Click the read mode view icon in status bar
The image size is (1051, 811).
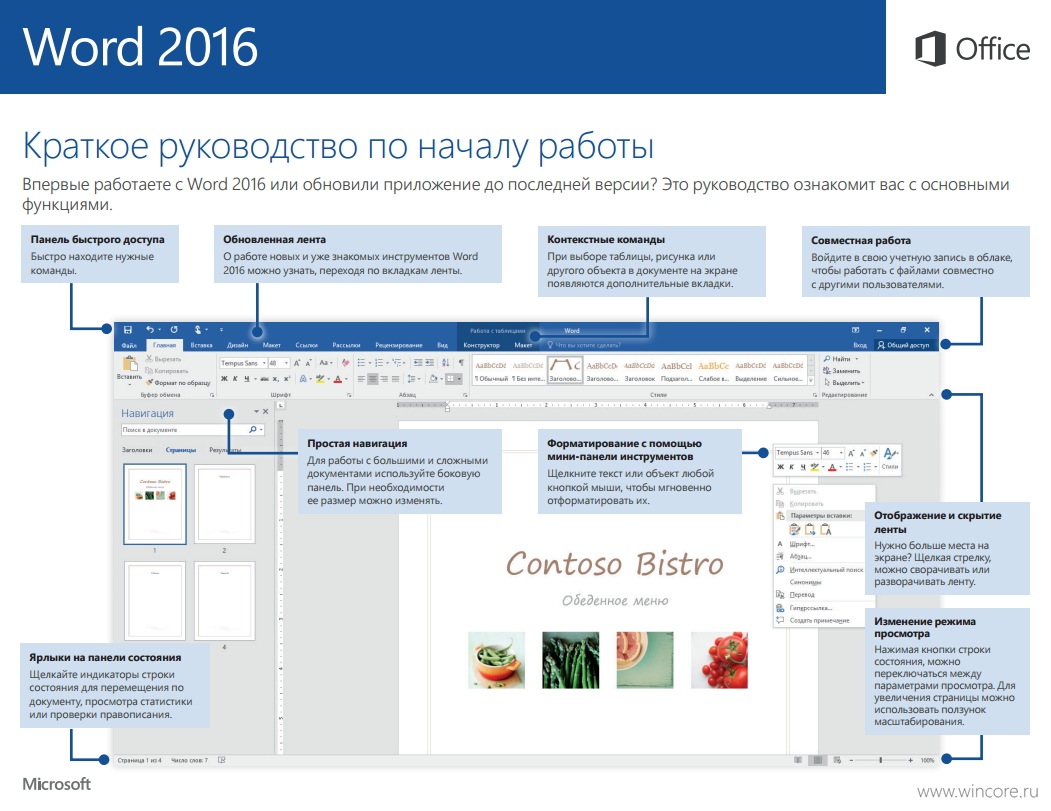[798, 760]
